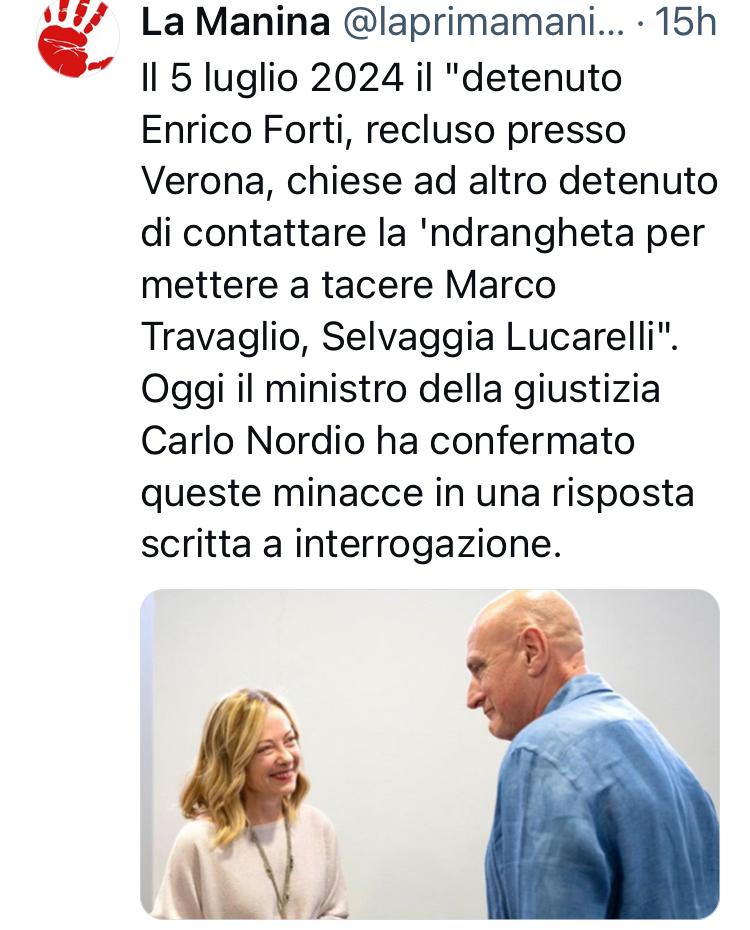Image resolution: width=750 pixels, height=930 pixels.
Task: Open La Manina display name profile
Action: [x=235, y=22]
